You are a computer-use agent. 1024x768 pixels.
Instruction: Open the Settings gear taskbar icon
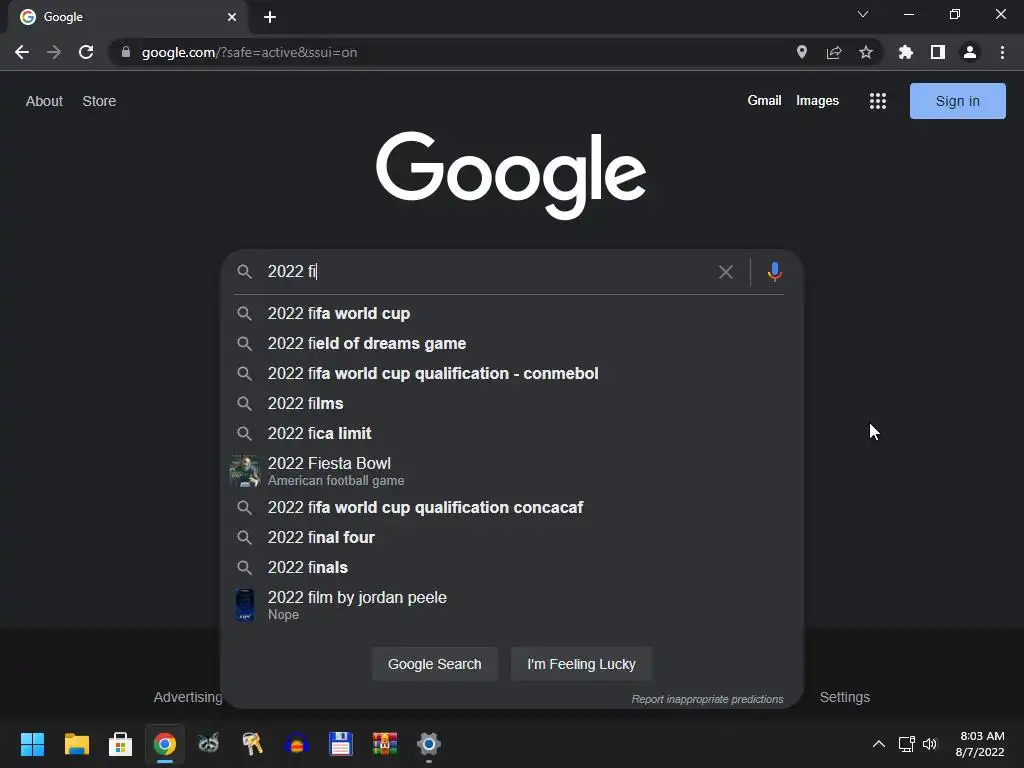tap(428, 744)
